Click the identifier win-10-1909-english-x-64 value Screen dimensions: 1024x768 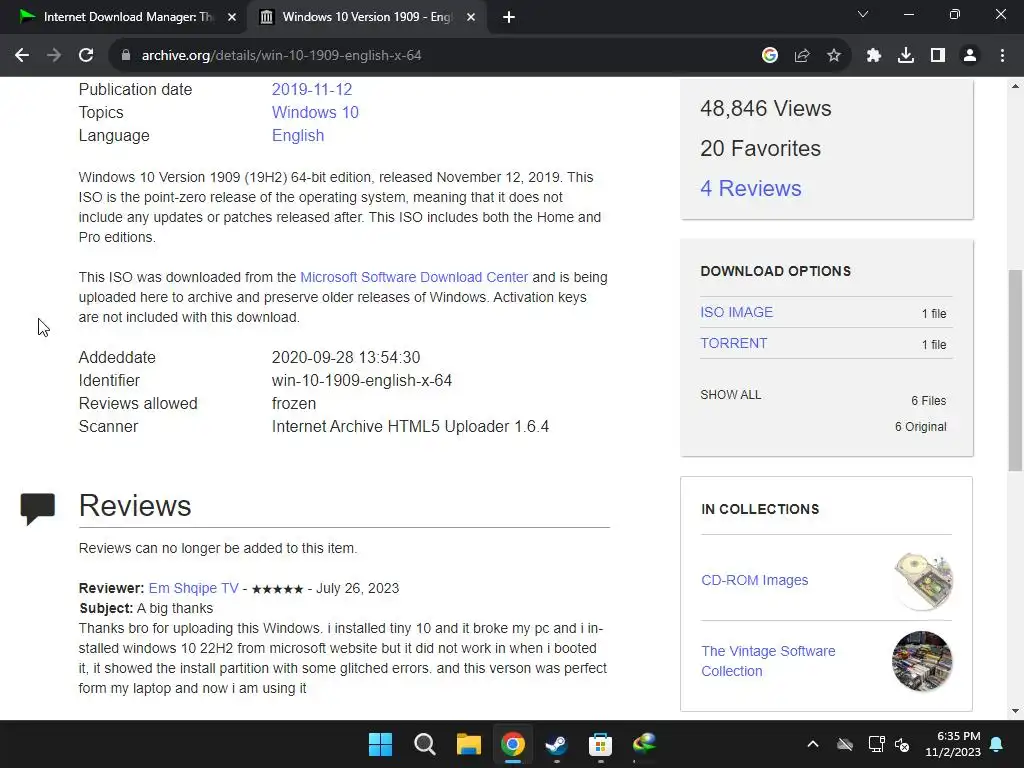[362, 380]
